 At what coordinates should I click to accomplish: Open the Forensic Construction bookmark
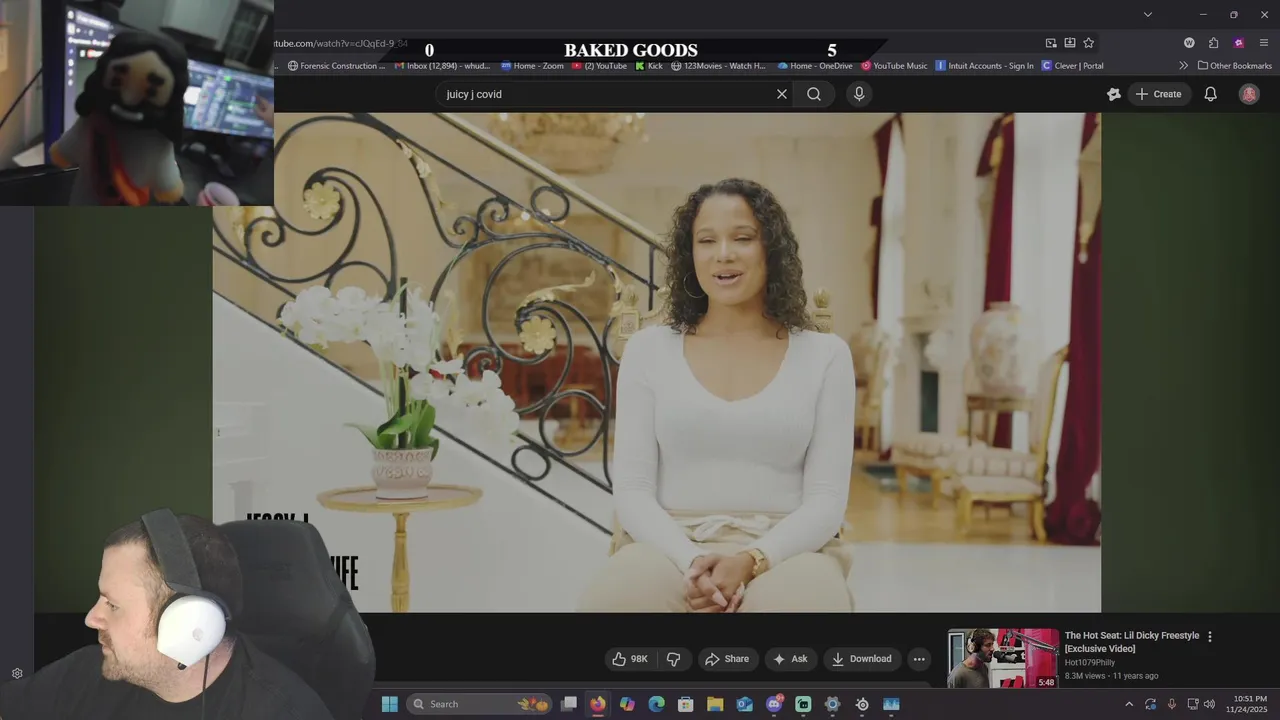(x=336, y=66)
